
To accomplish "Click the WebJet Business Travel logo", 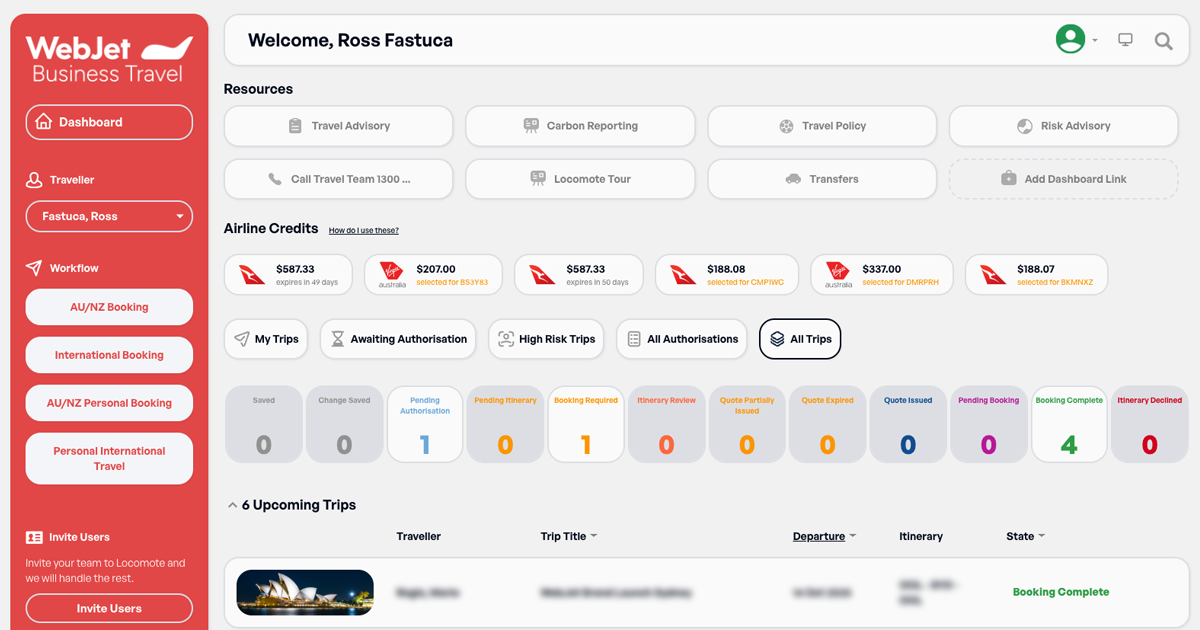I will tap(109, 60).
